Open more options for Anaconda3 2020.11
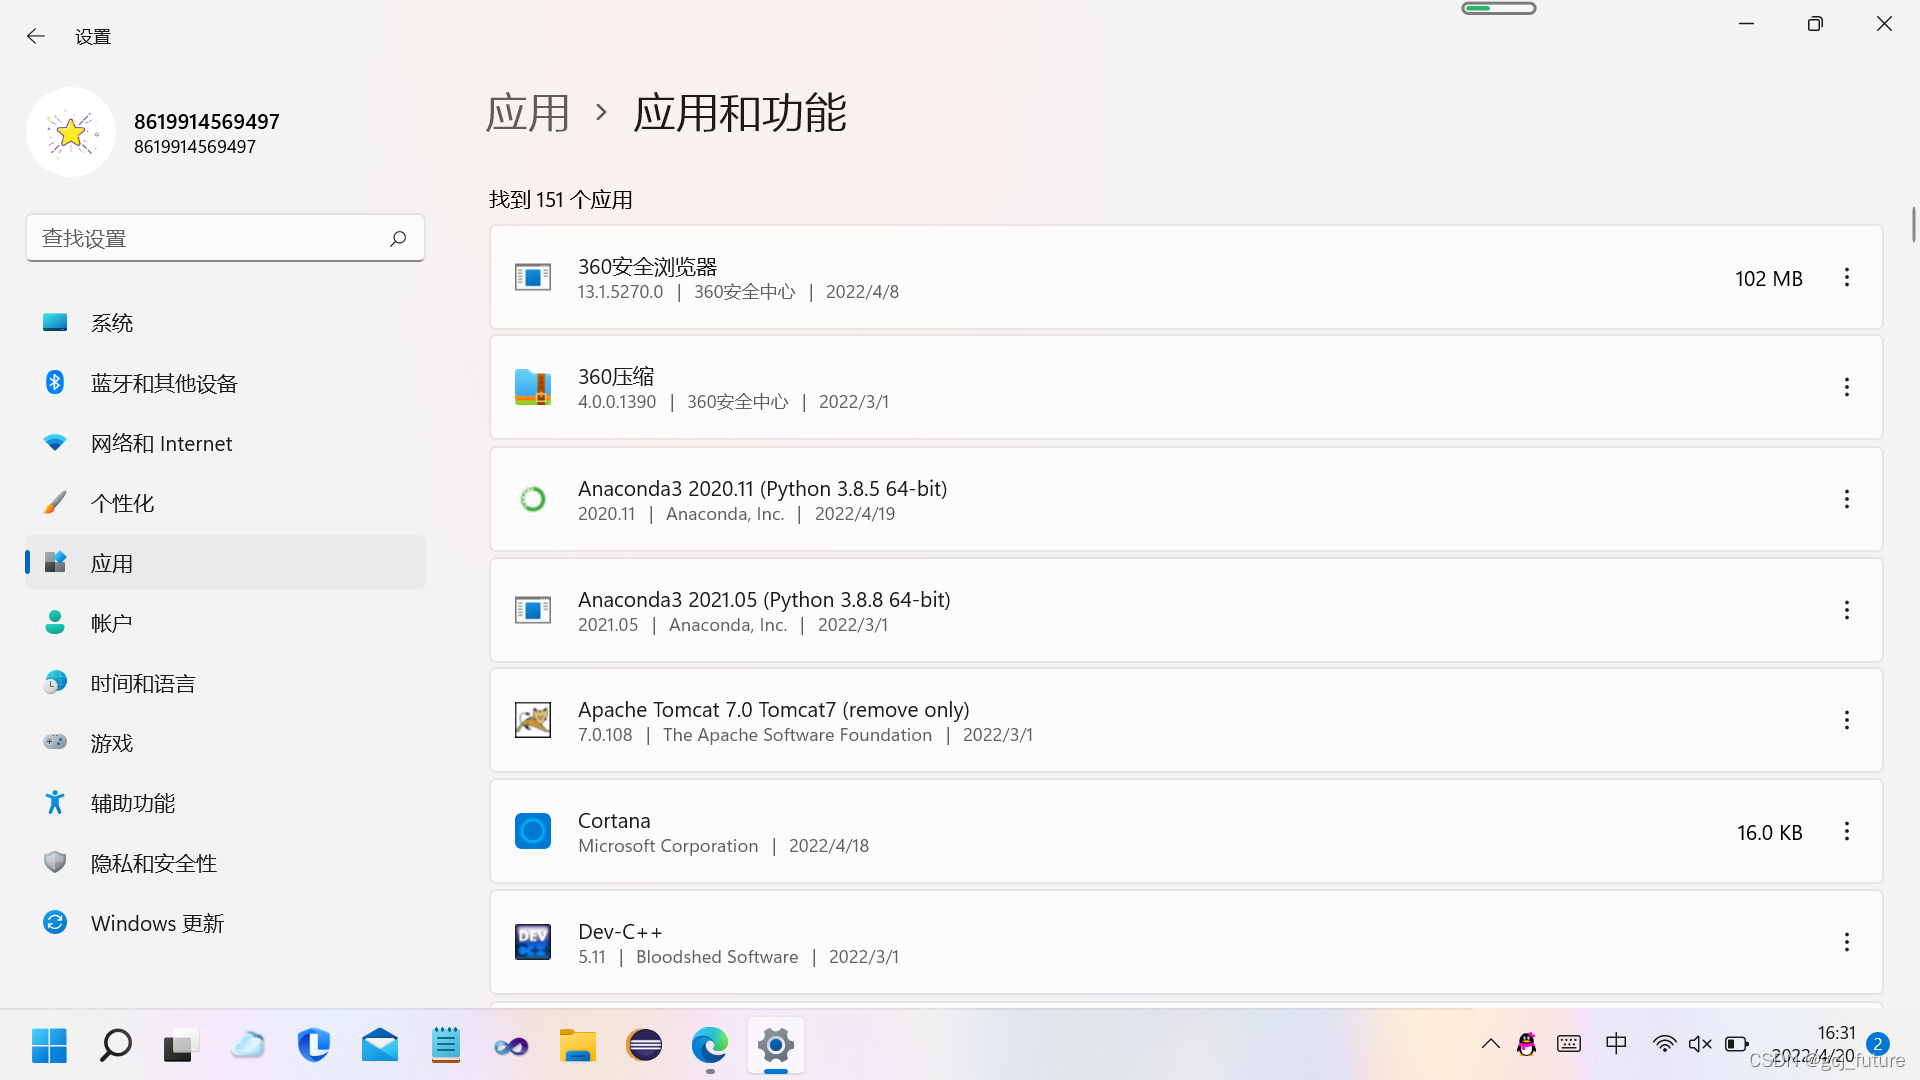Screen dimensions: 1920x1080 (x=1847, y=499)
